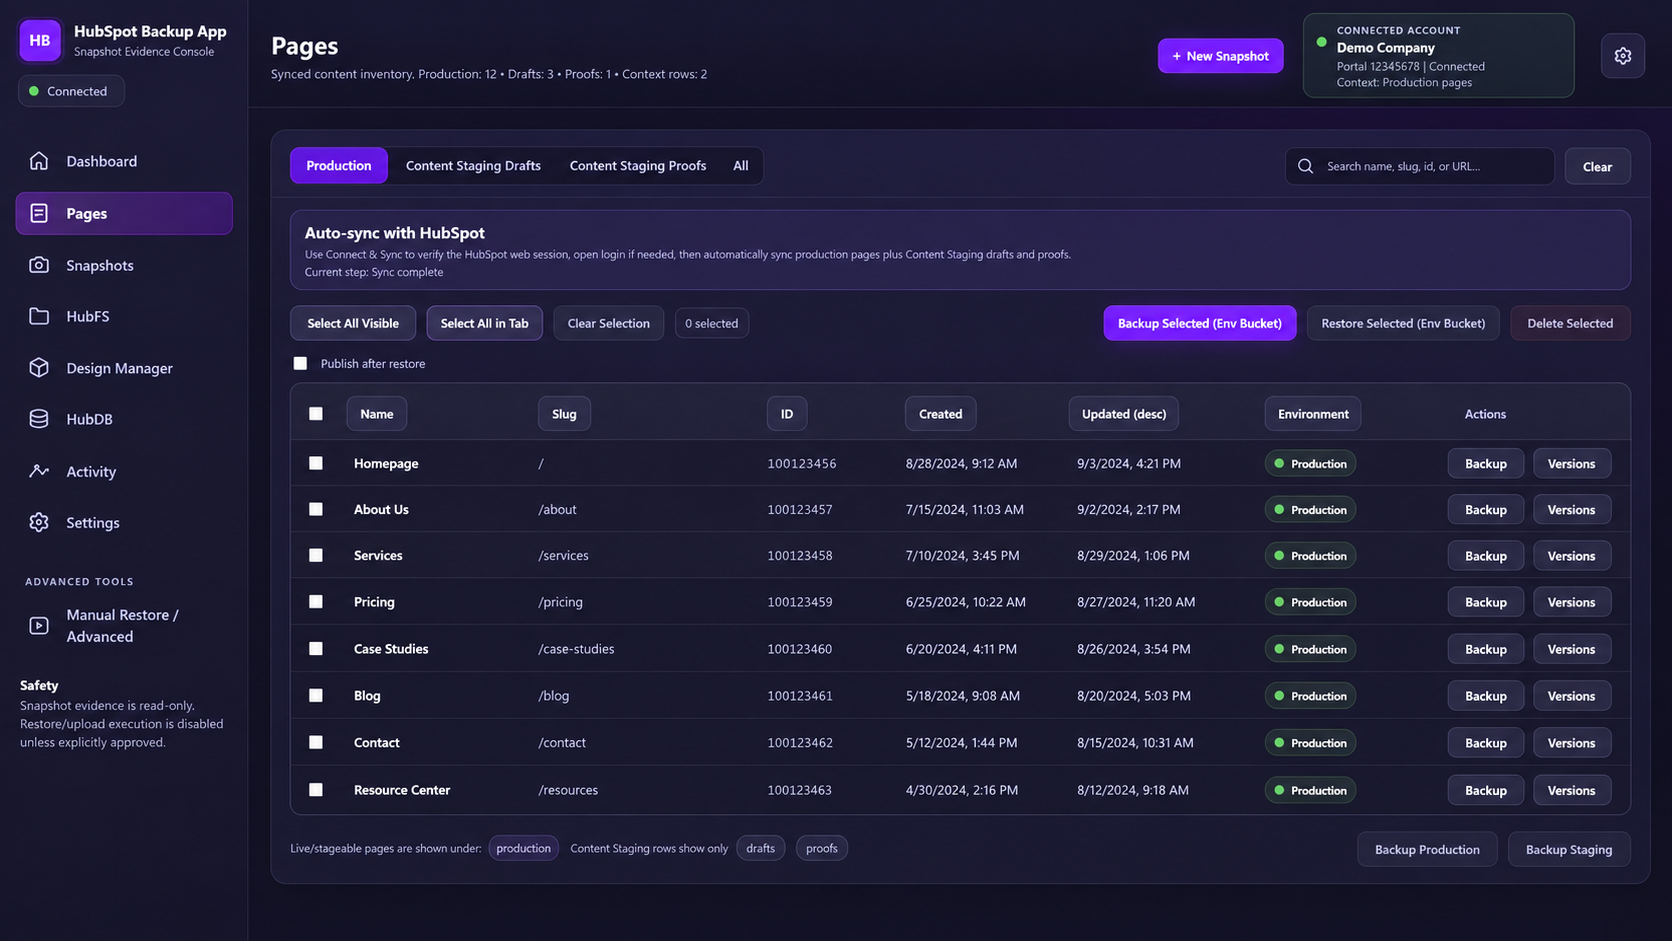Click the search name, slug, id field
This screenshot has width=1672, height=941.
[1419, 166]
